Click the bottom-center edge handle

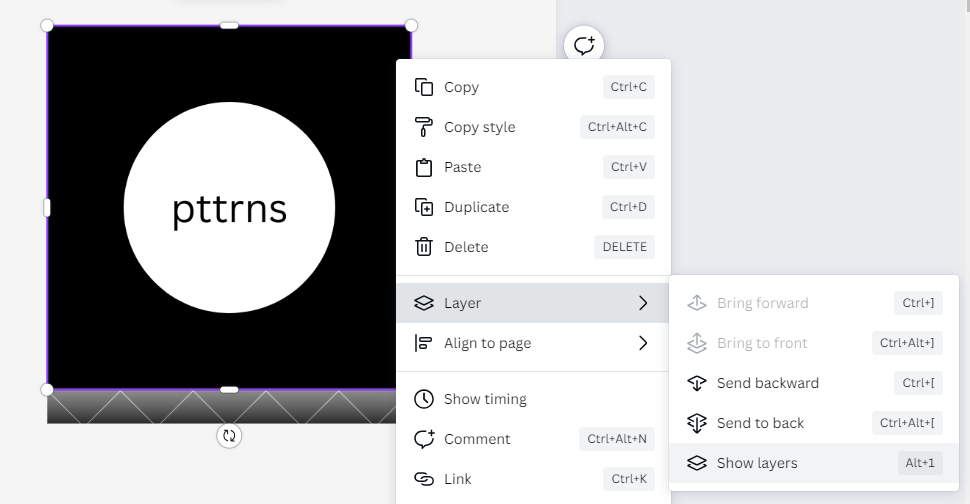pos(229,390)
